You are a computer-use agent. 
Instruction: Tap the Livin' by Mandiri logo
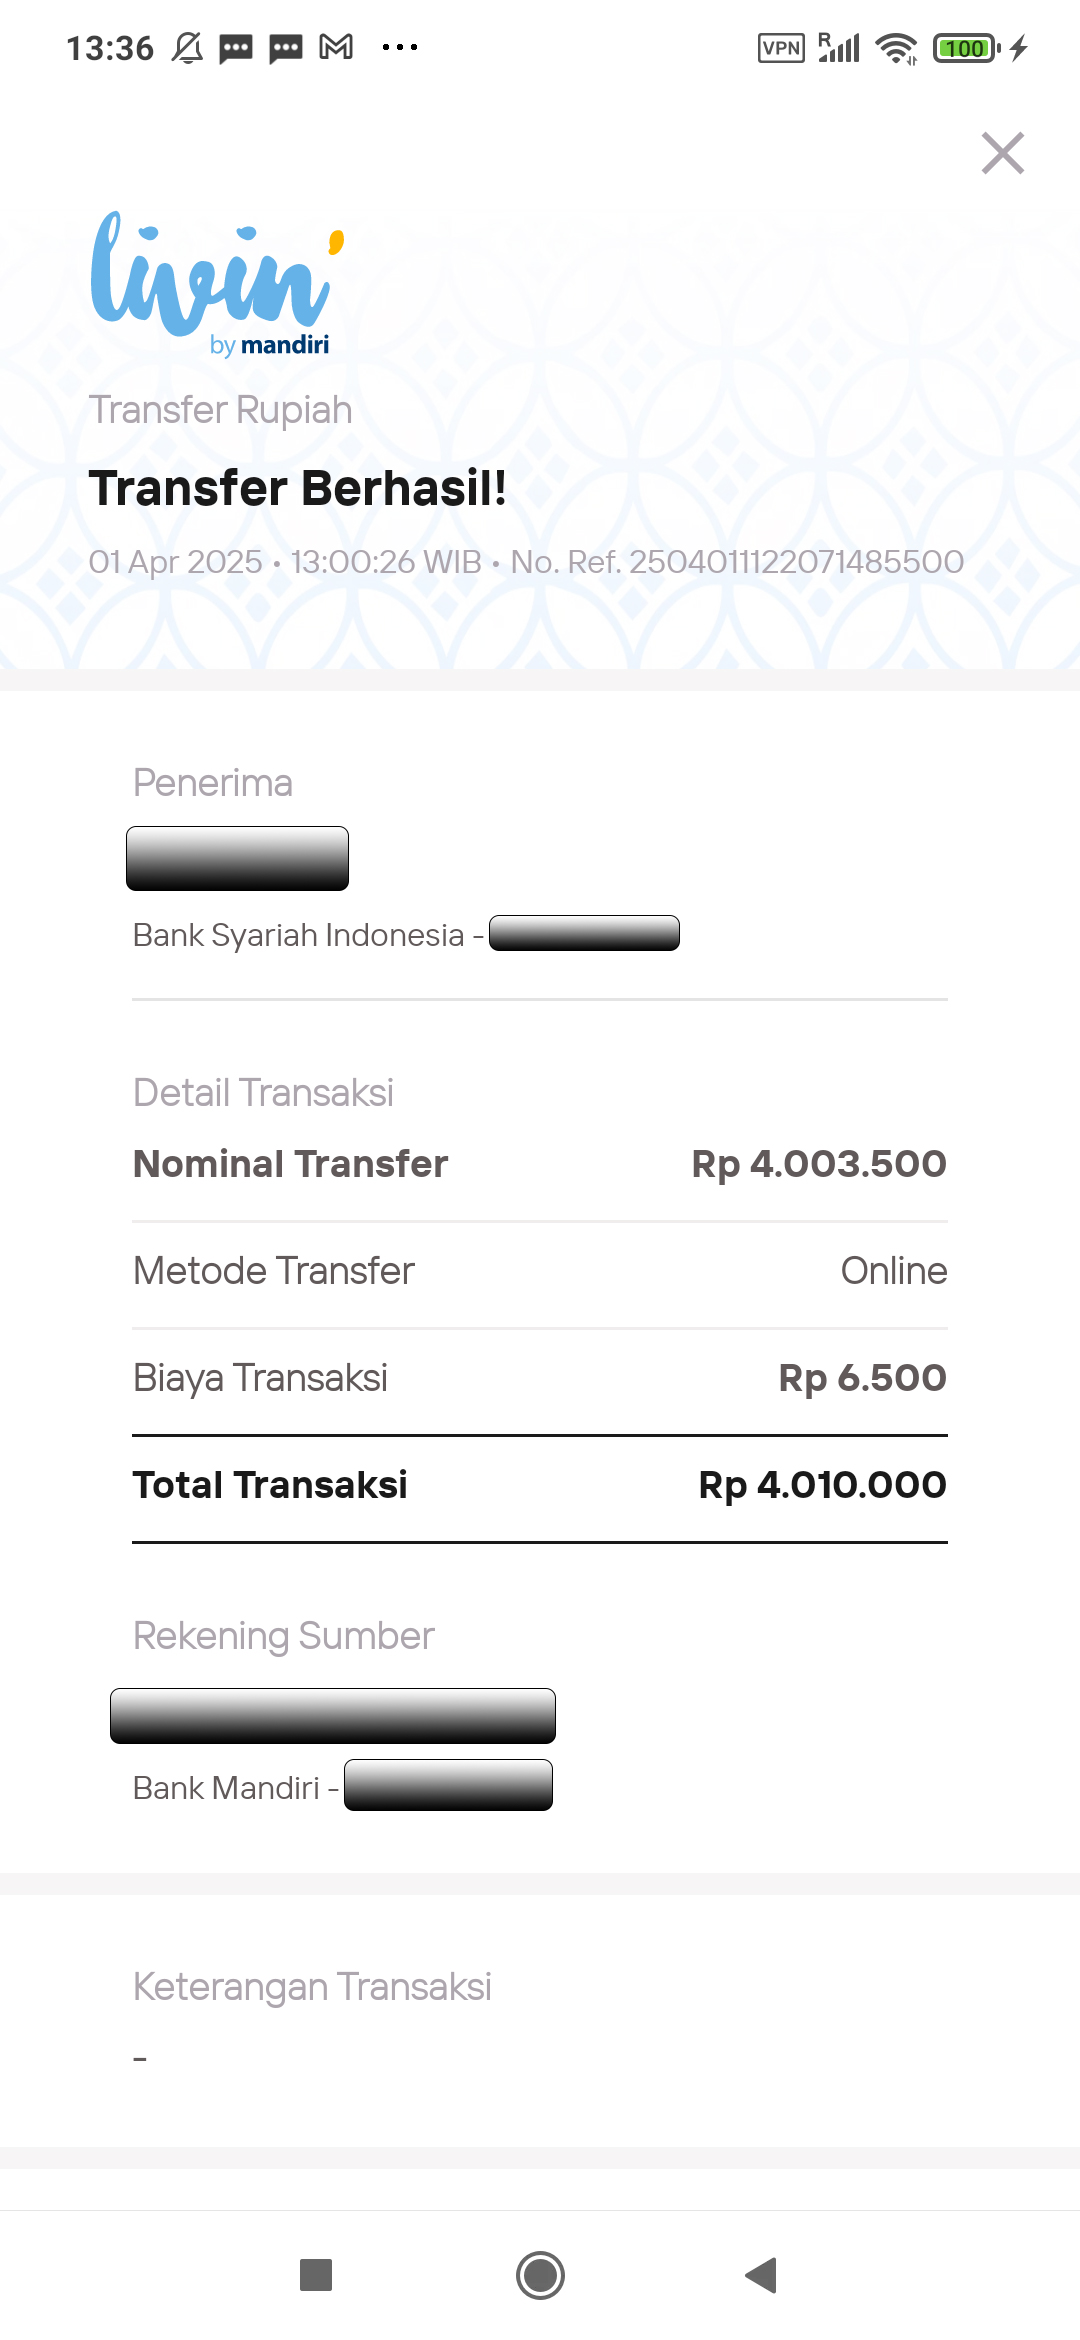(x=217, y=285)
